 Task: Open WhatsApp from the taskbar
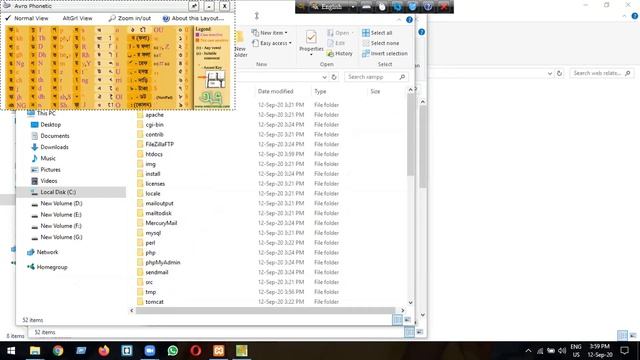pyautogui.click(x=173, y=351)
